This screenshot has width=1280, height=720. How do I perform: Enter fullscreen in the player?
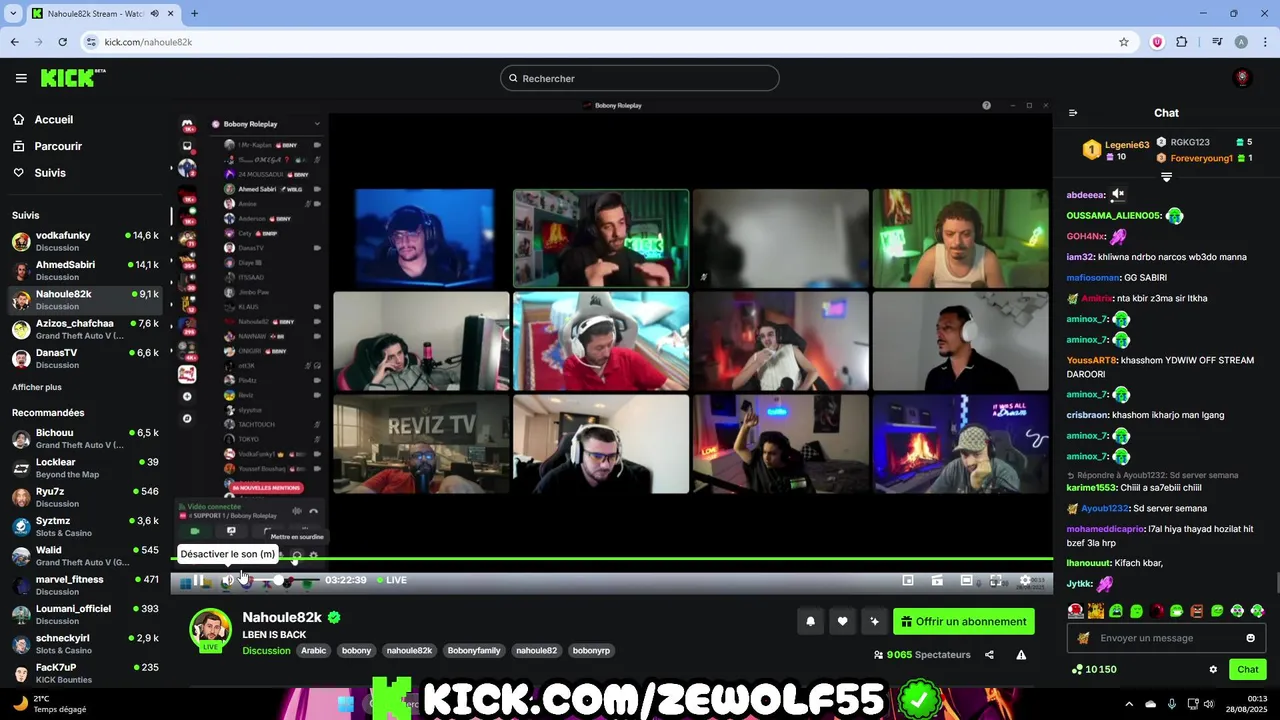pos(996,580)
